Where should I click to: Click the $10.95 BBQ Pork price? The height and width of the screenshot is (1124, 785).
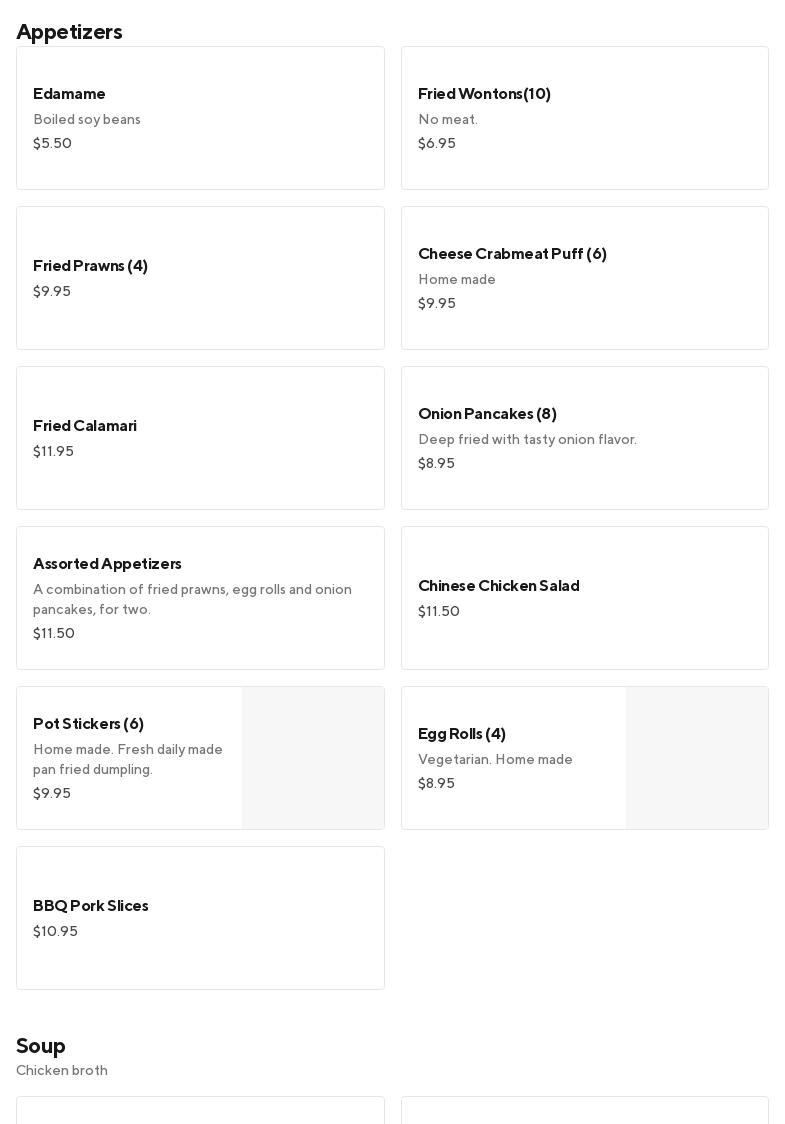(55, 931)
